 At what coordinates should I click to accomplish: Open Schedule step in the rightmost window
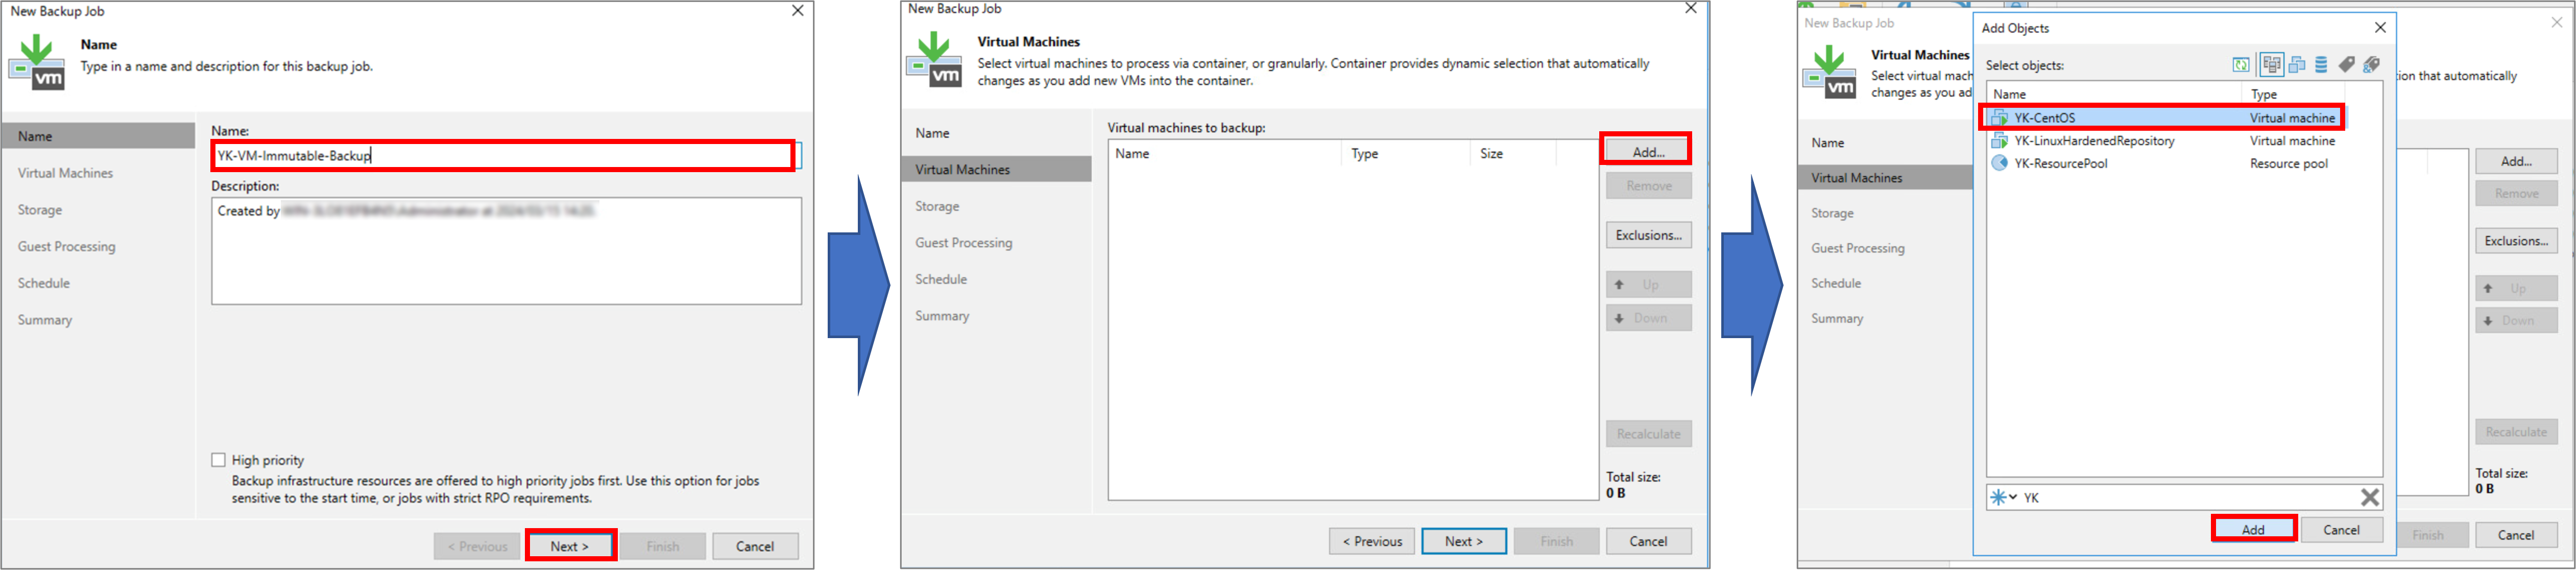pos(1836,283)
